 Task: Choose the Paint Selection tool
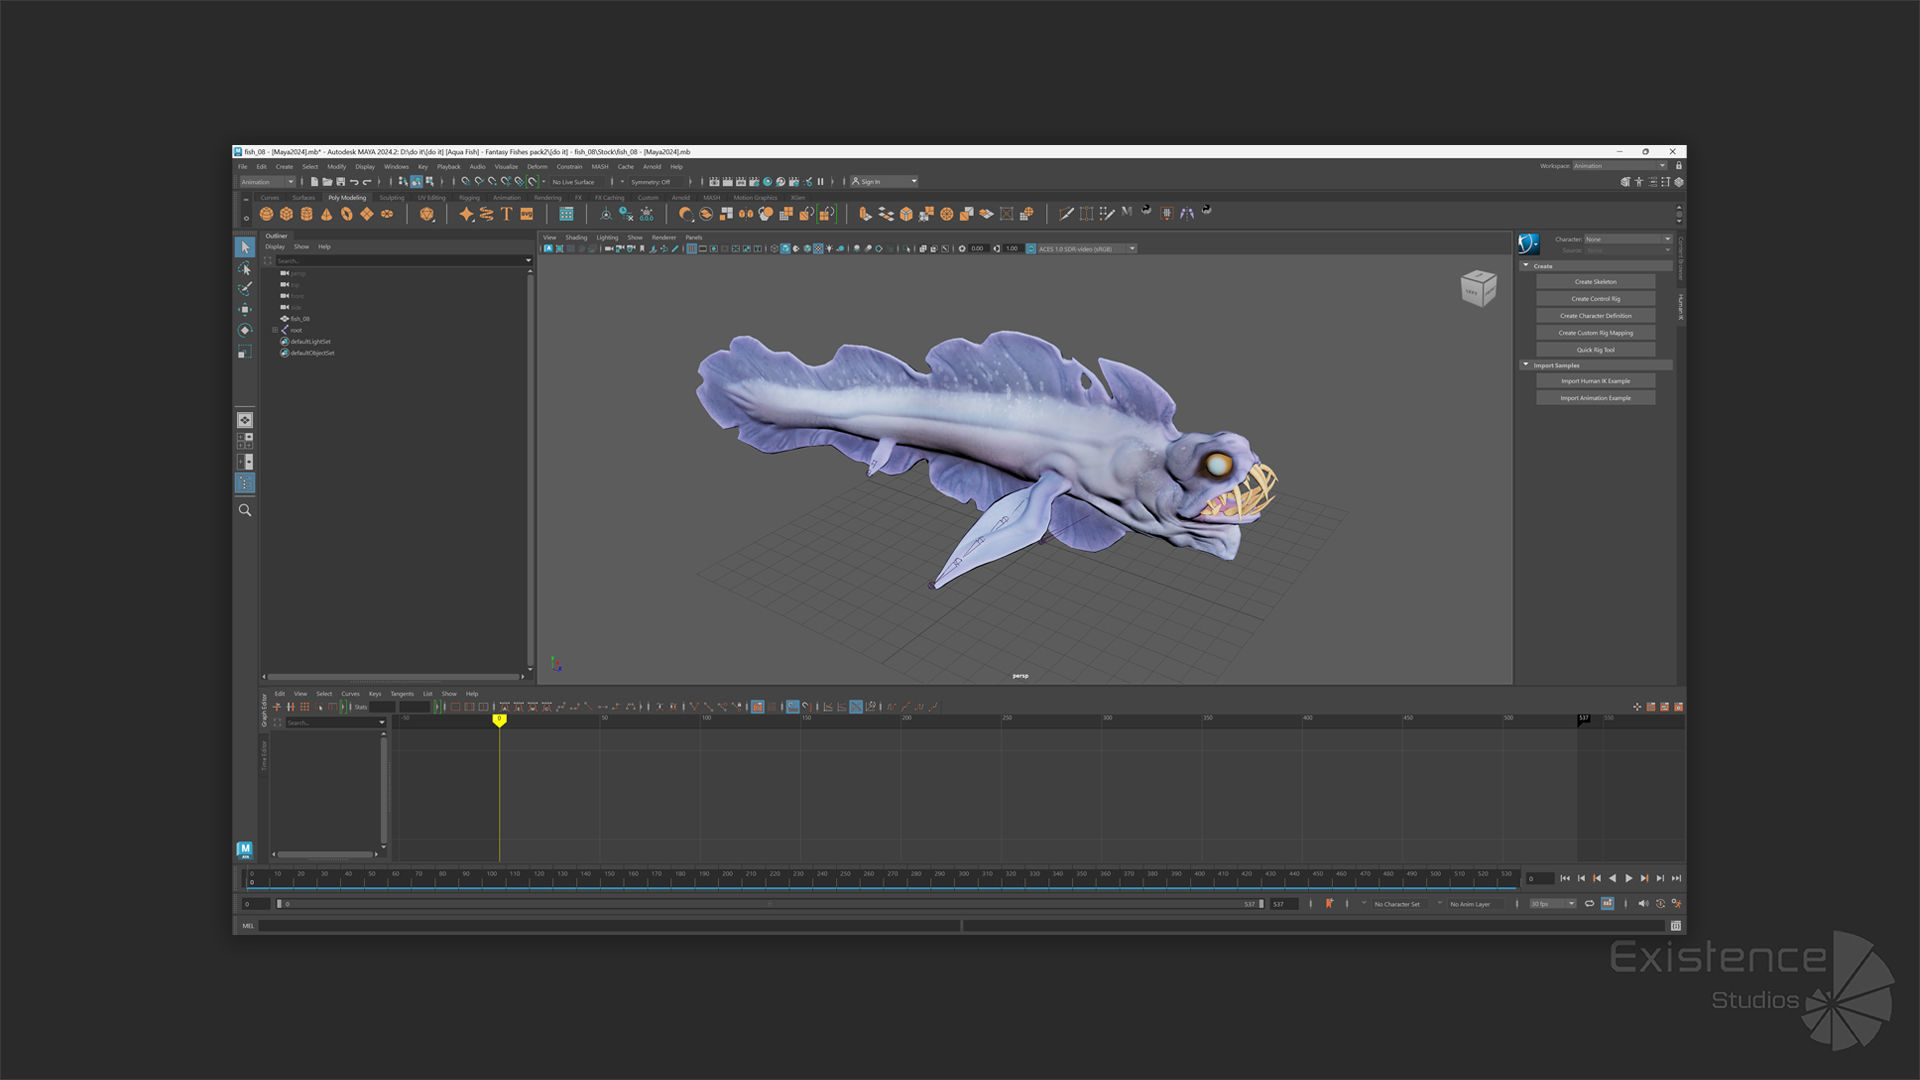tap(245, 289)
